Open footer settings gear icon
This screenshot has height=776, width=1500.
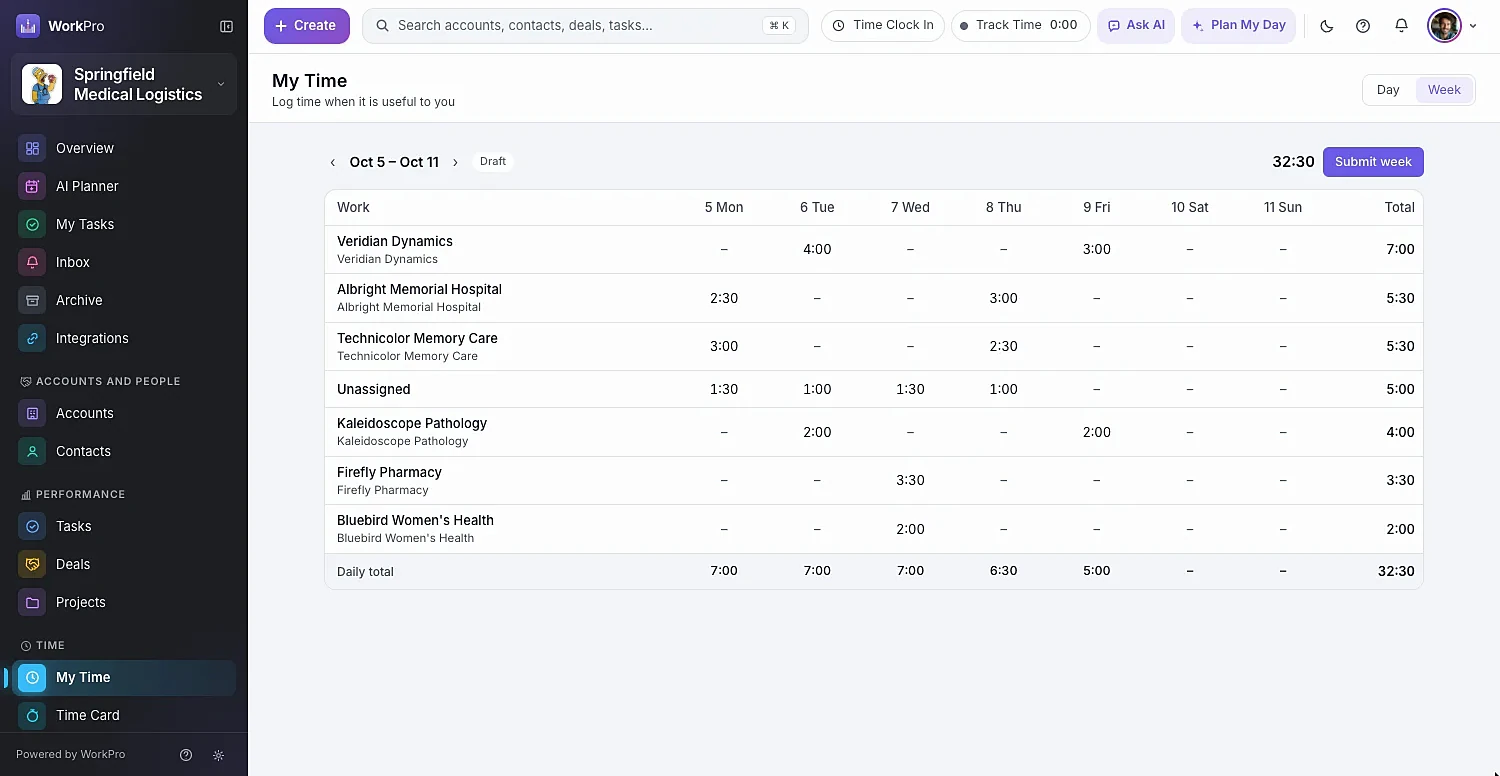point(218,755)
